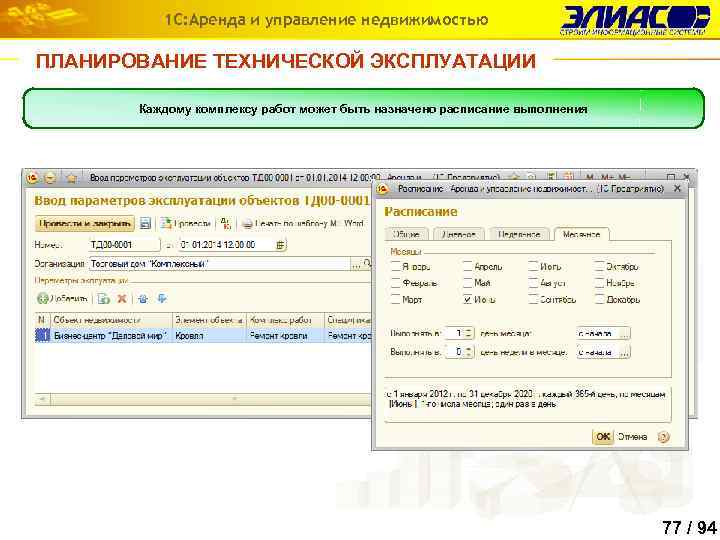Click the Провести post icon
The height and width of the screenshot is (540, 720).
click(166, 224)
